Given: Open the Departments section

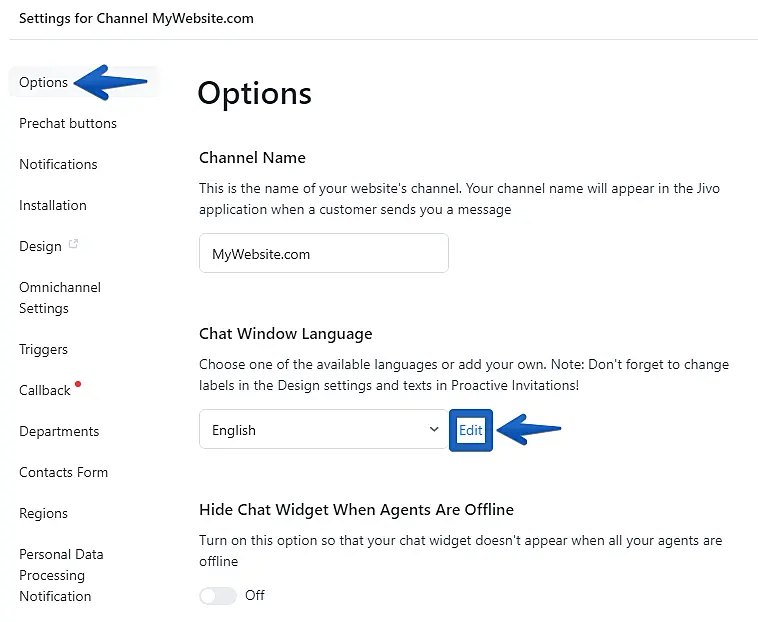Looking at the screenshot, I should [59, 431].
